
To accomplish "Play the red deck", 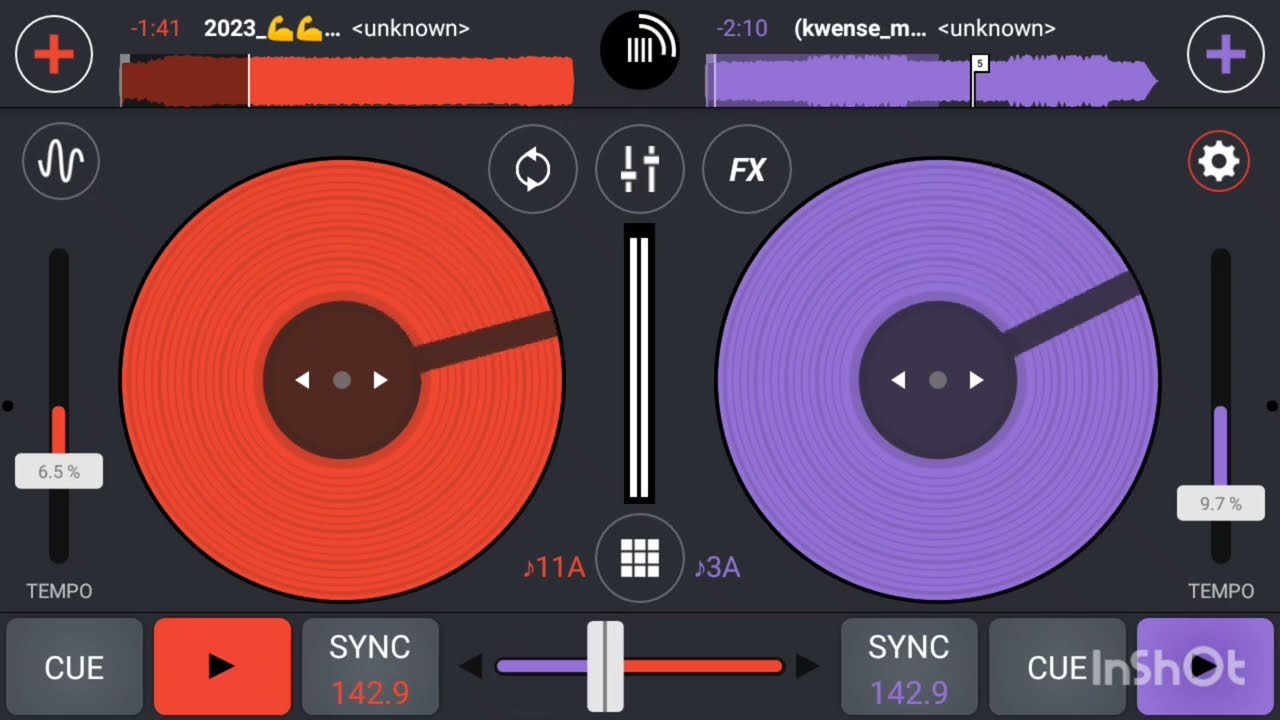I will tap(222, 666).
